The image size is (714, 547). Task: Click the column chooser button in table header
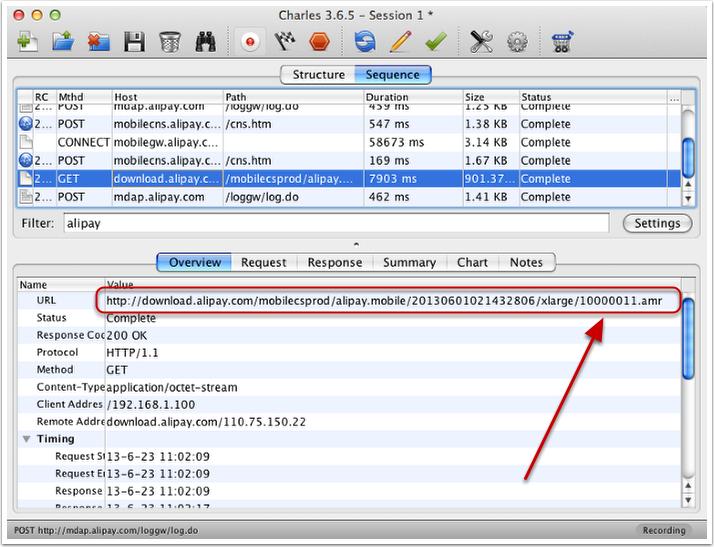coord(674,98)
